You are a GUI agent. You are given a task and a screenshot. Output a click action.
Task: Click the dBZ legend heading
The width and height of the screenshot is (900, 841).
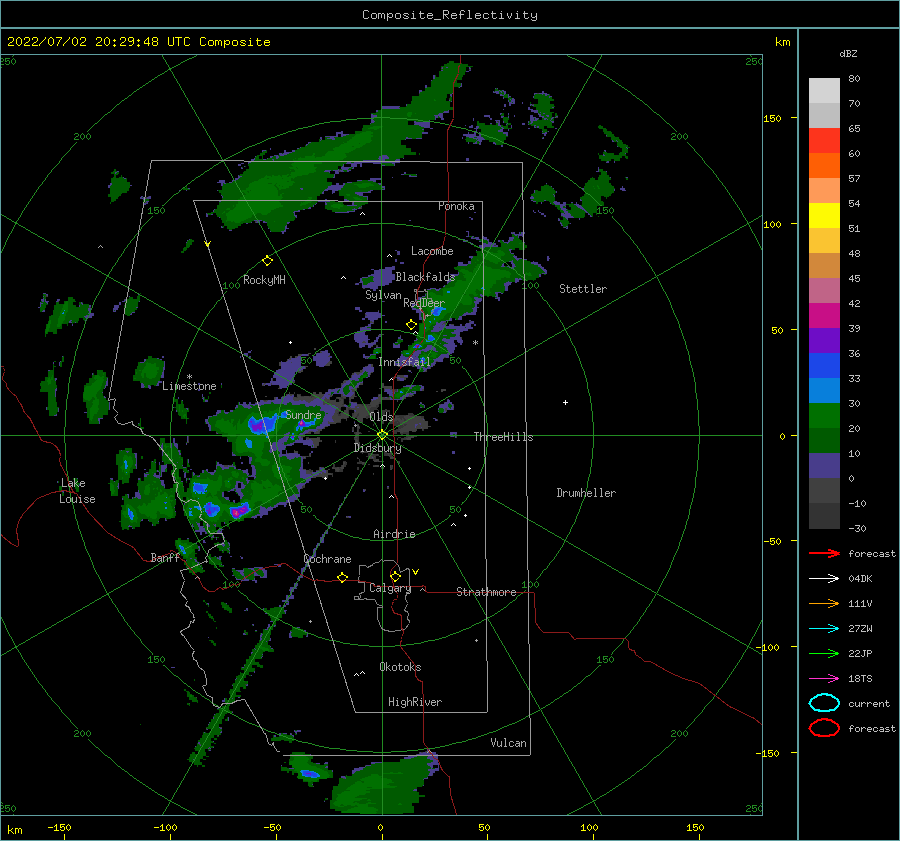click(848, 54)
